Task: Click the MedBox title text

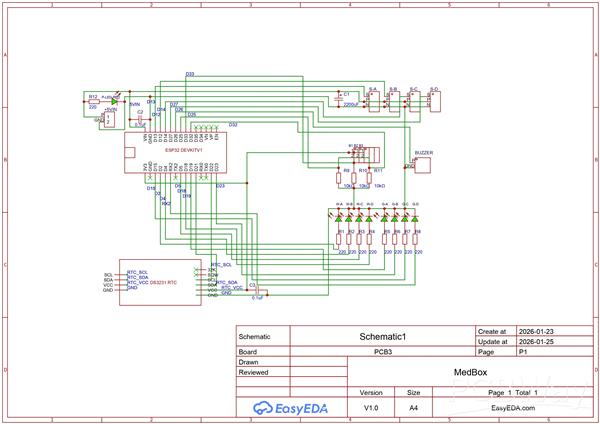Action: pyautogui.click(x=470, y=371)
